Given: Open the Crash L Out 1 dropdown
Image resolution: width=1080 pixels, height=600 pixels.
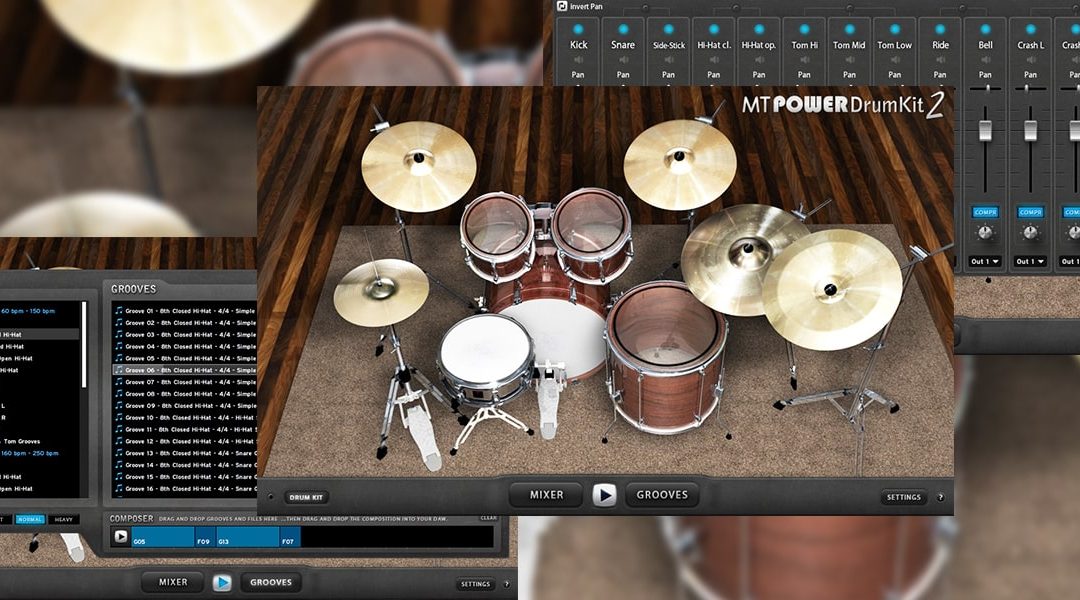Looking at the screenshot, I should point(1030,261).
